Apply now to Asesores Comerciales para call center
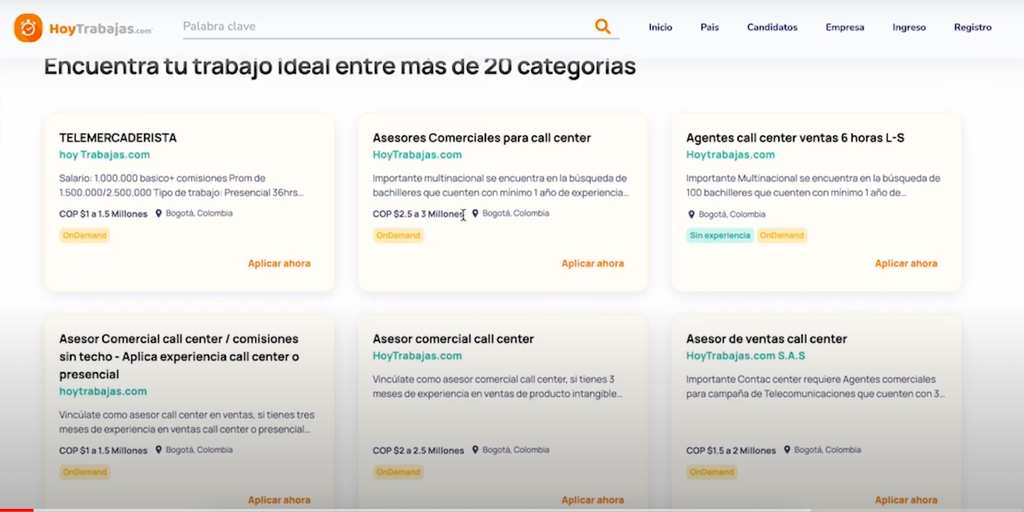 (x=592, y=263)
